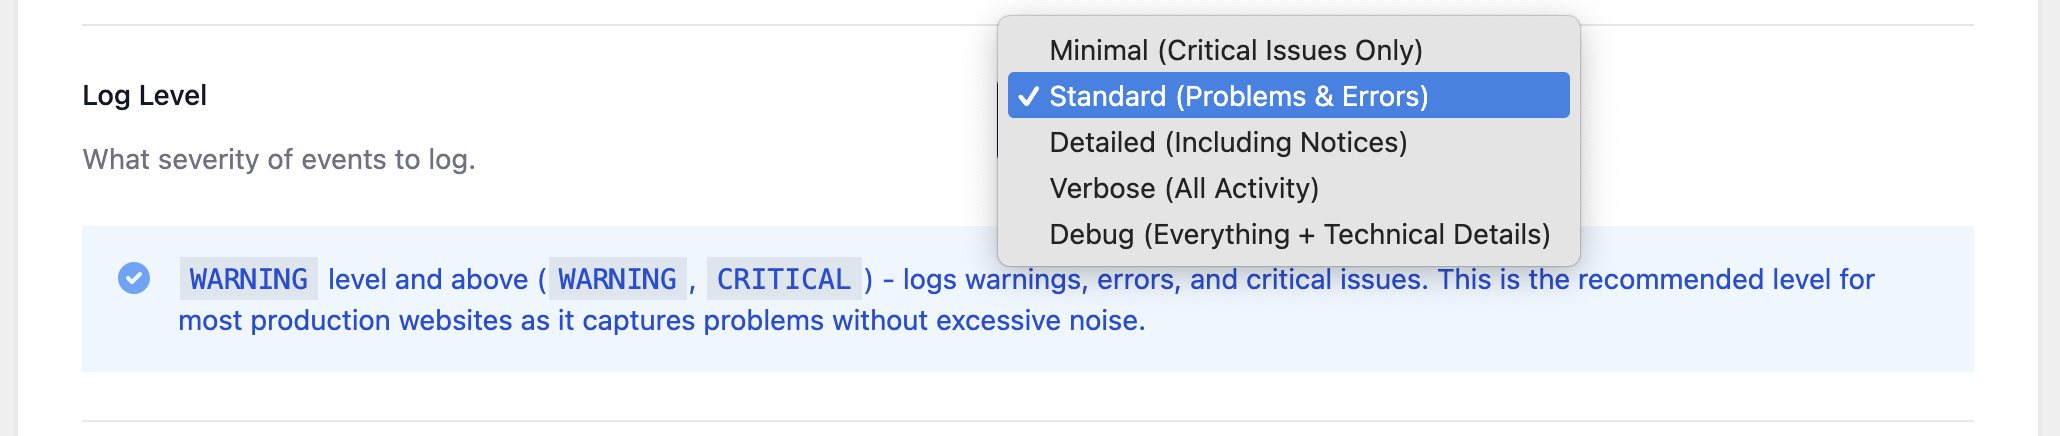Viewport: 2060px width, 436px height.
Task: Click the 'What severity of events' description
Action: point(279,159)
